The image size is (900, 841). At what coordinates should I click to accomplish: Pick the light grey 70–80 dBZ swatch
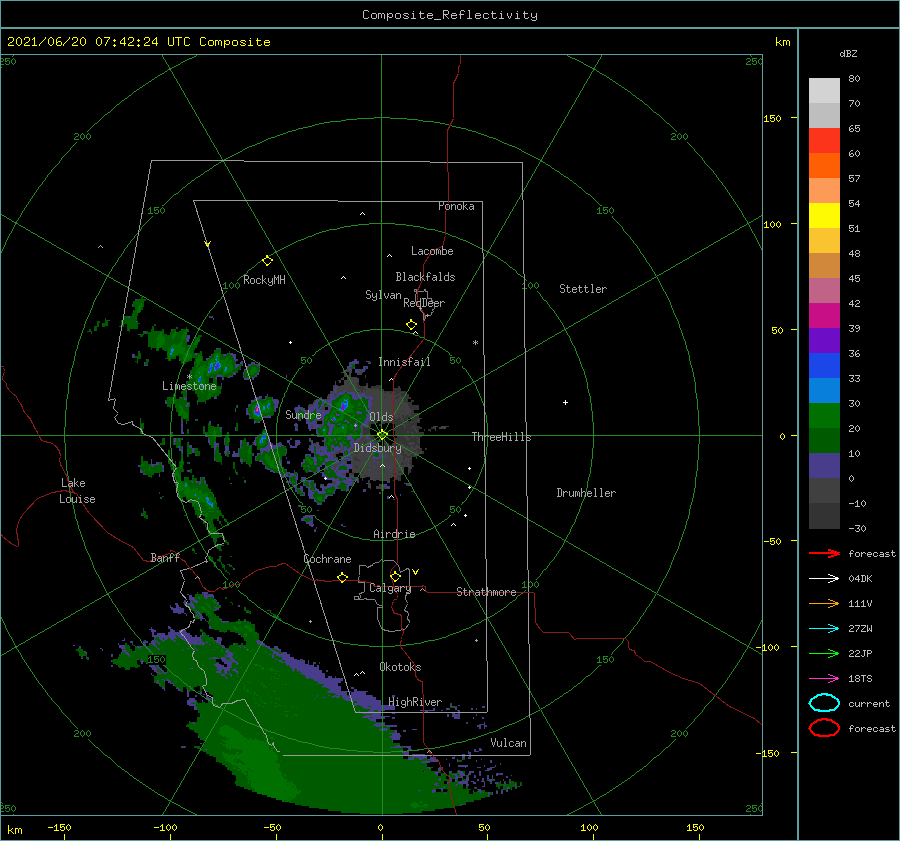click(x=824, y=91)
